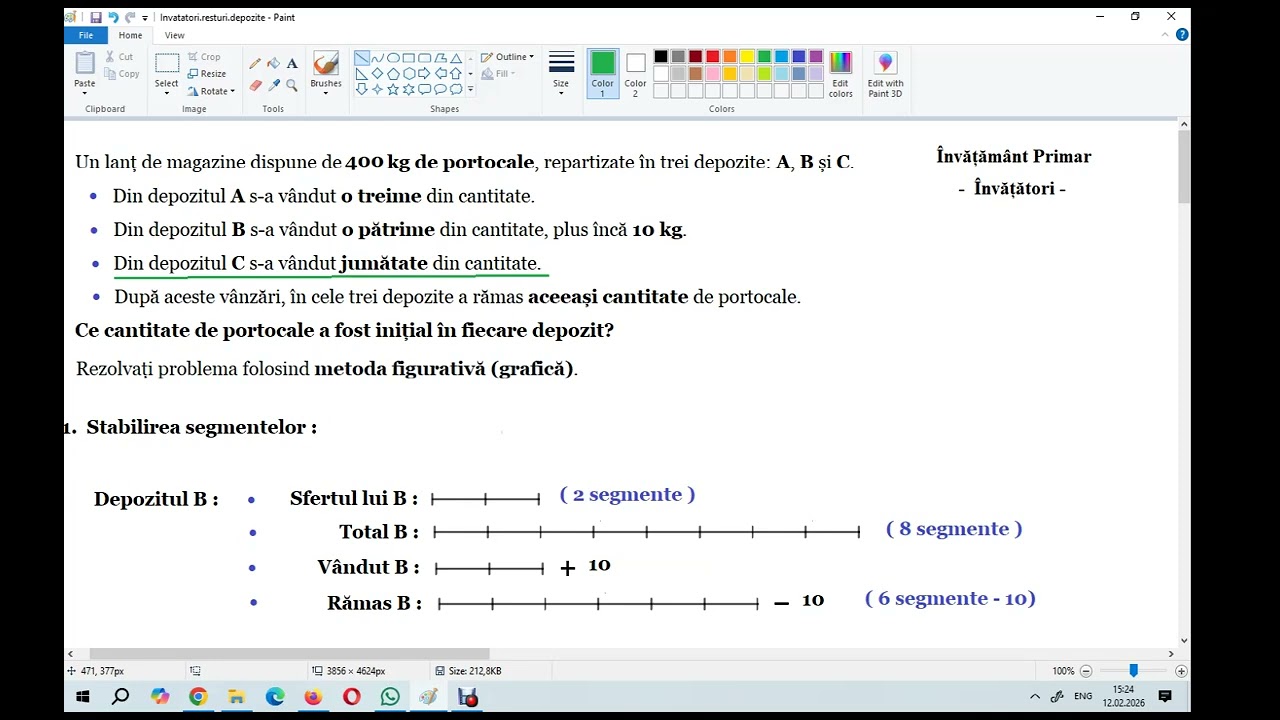Choose the Oval shape
Image resolution: width=1280 pixels, height=720 pixels.
[x=393, y=58]
